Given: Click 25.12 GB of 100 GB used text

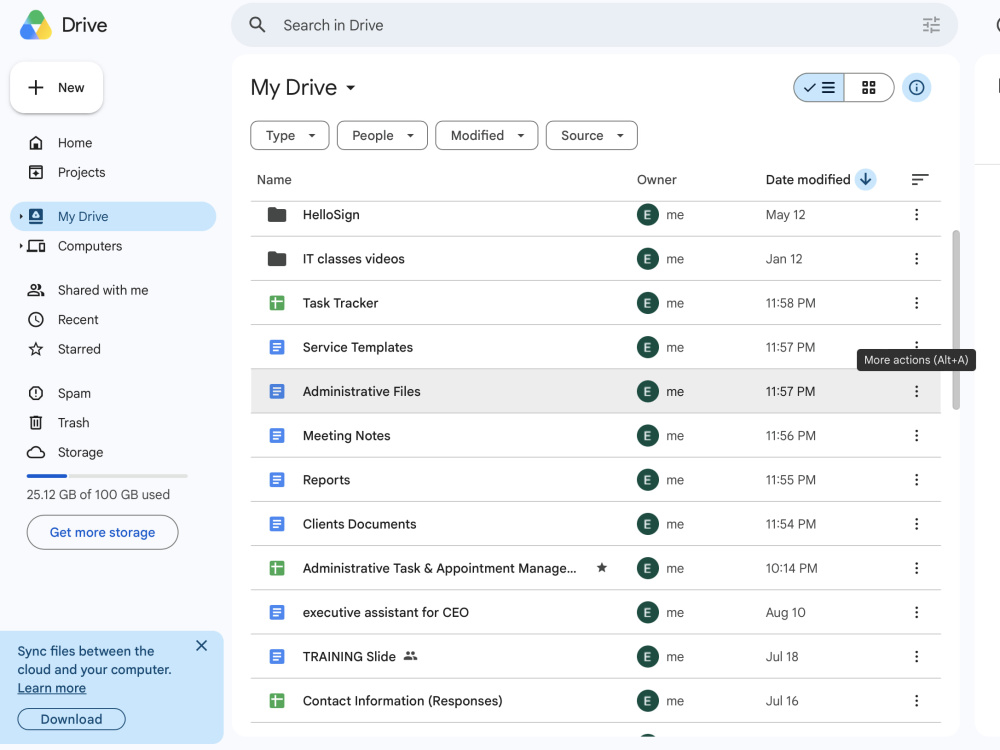Looking at the screenshot, I should (x=98, y=494).
